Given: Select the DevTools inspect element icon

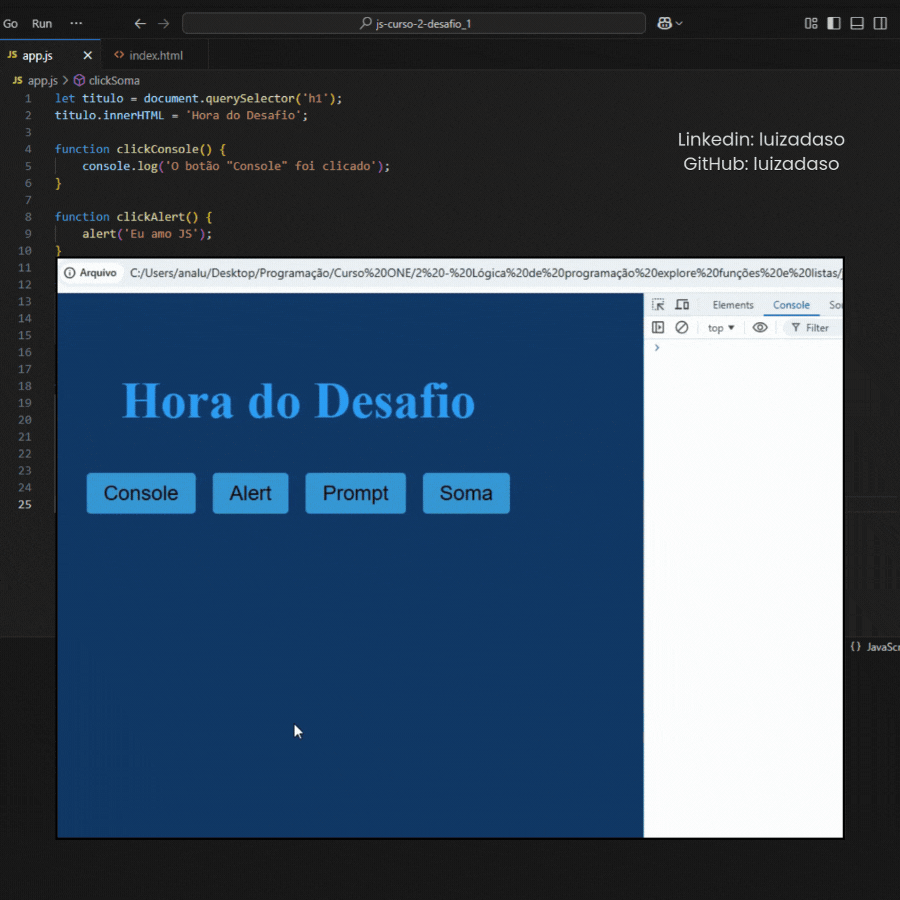Looking at the screenshot, I should 658,305.
